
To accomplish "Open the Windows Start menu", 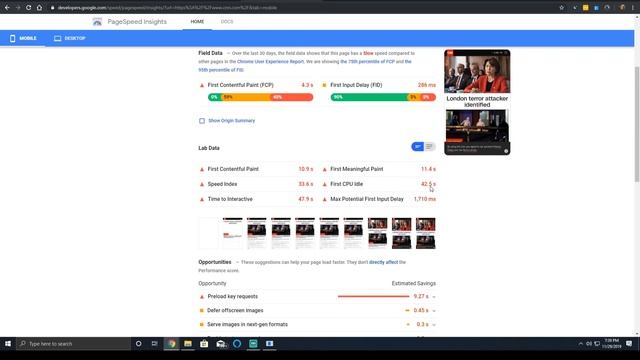I will coord(8,344).
